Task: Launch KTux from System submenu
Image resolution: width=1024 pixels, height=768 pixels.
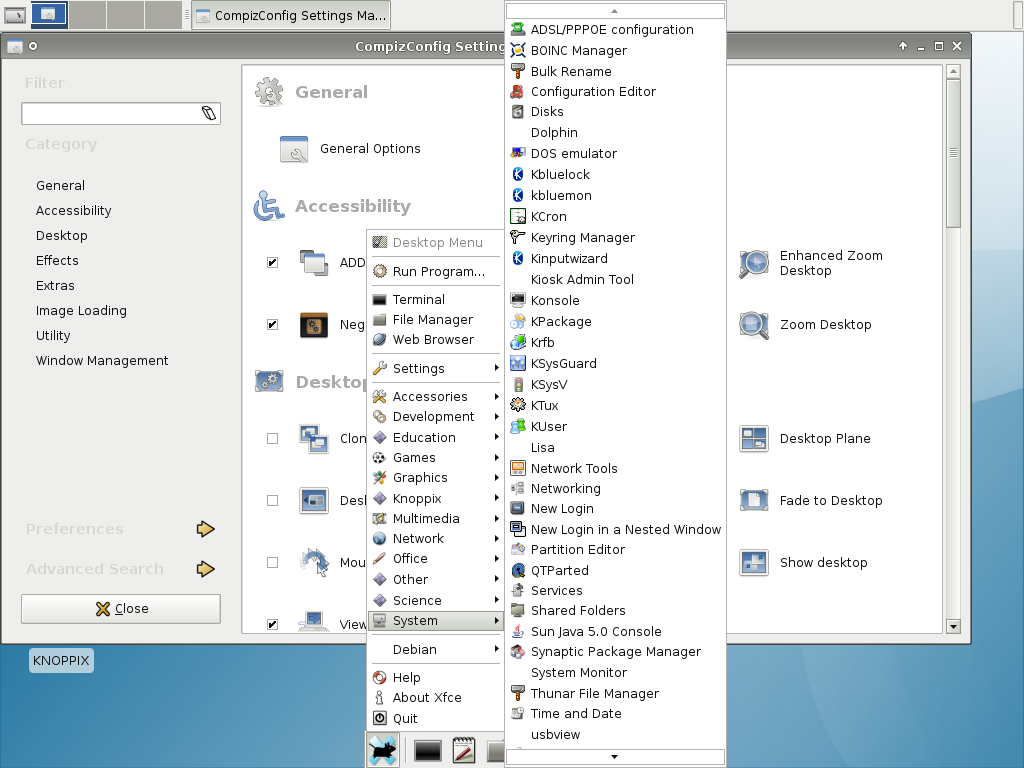Action: coord(615,406)
